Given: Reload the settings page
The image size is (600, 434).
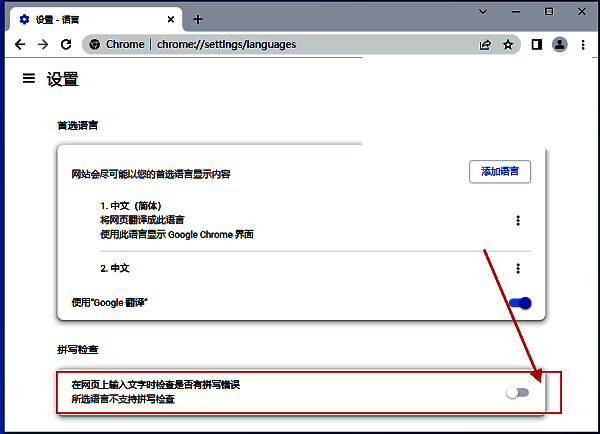Looking at the screenshot, I should 66,44.
